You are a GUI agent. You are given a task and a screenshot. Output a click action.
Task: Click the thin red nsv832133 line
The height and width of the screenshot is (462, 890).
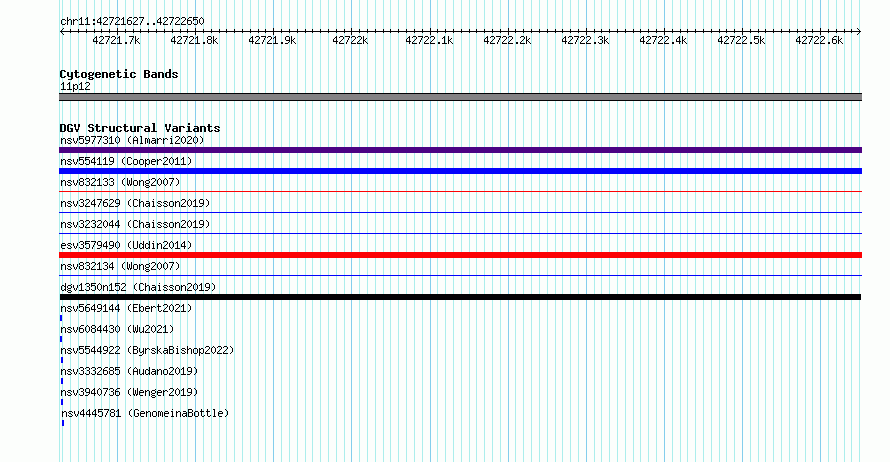click(460, 192)
